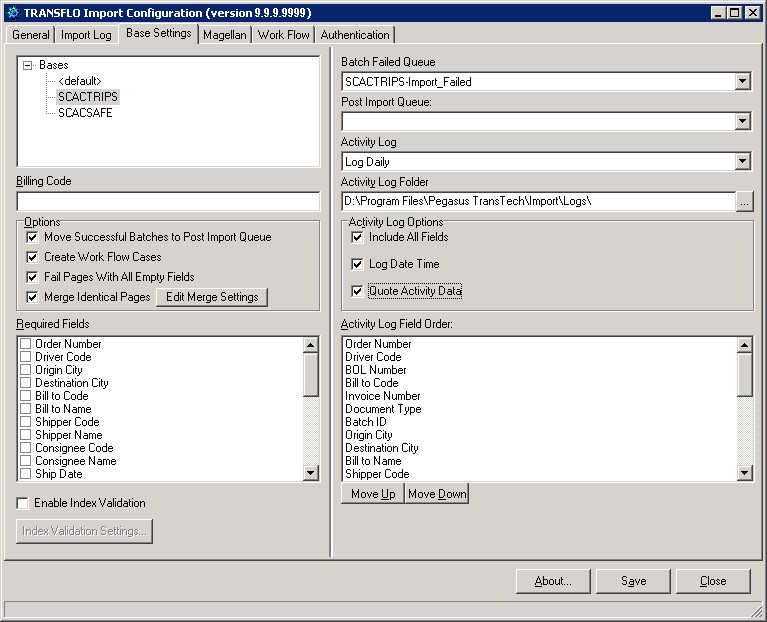Minimize the TRANSFLO window
Image resolution: width=767 pixels, height=622 pixels.
click(x=718, y=13)
